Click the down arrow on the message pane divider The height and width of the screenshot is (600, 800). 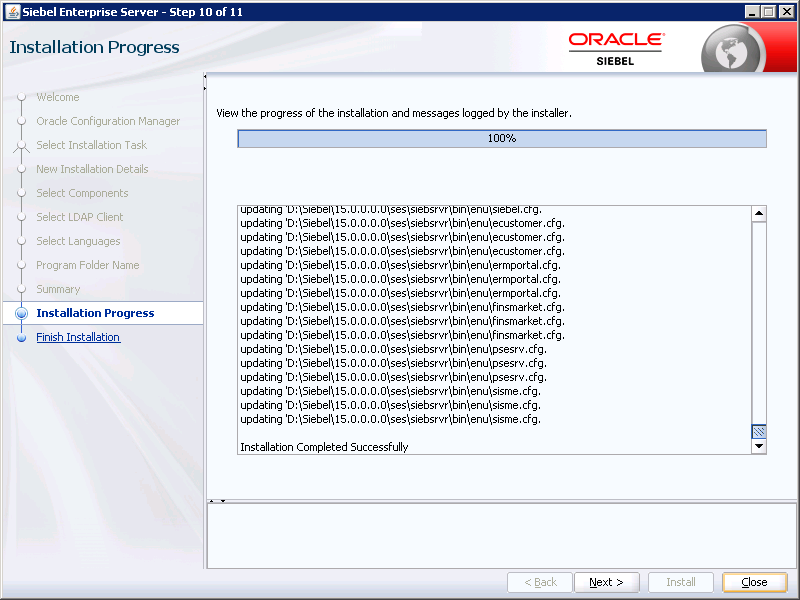pyautogui.click(x=223, y=501)
